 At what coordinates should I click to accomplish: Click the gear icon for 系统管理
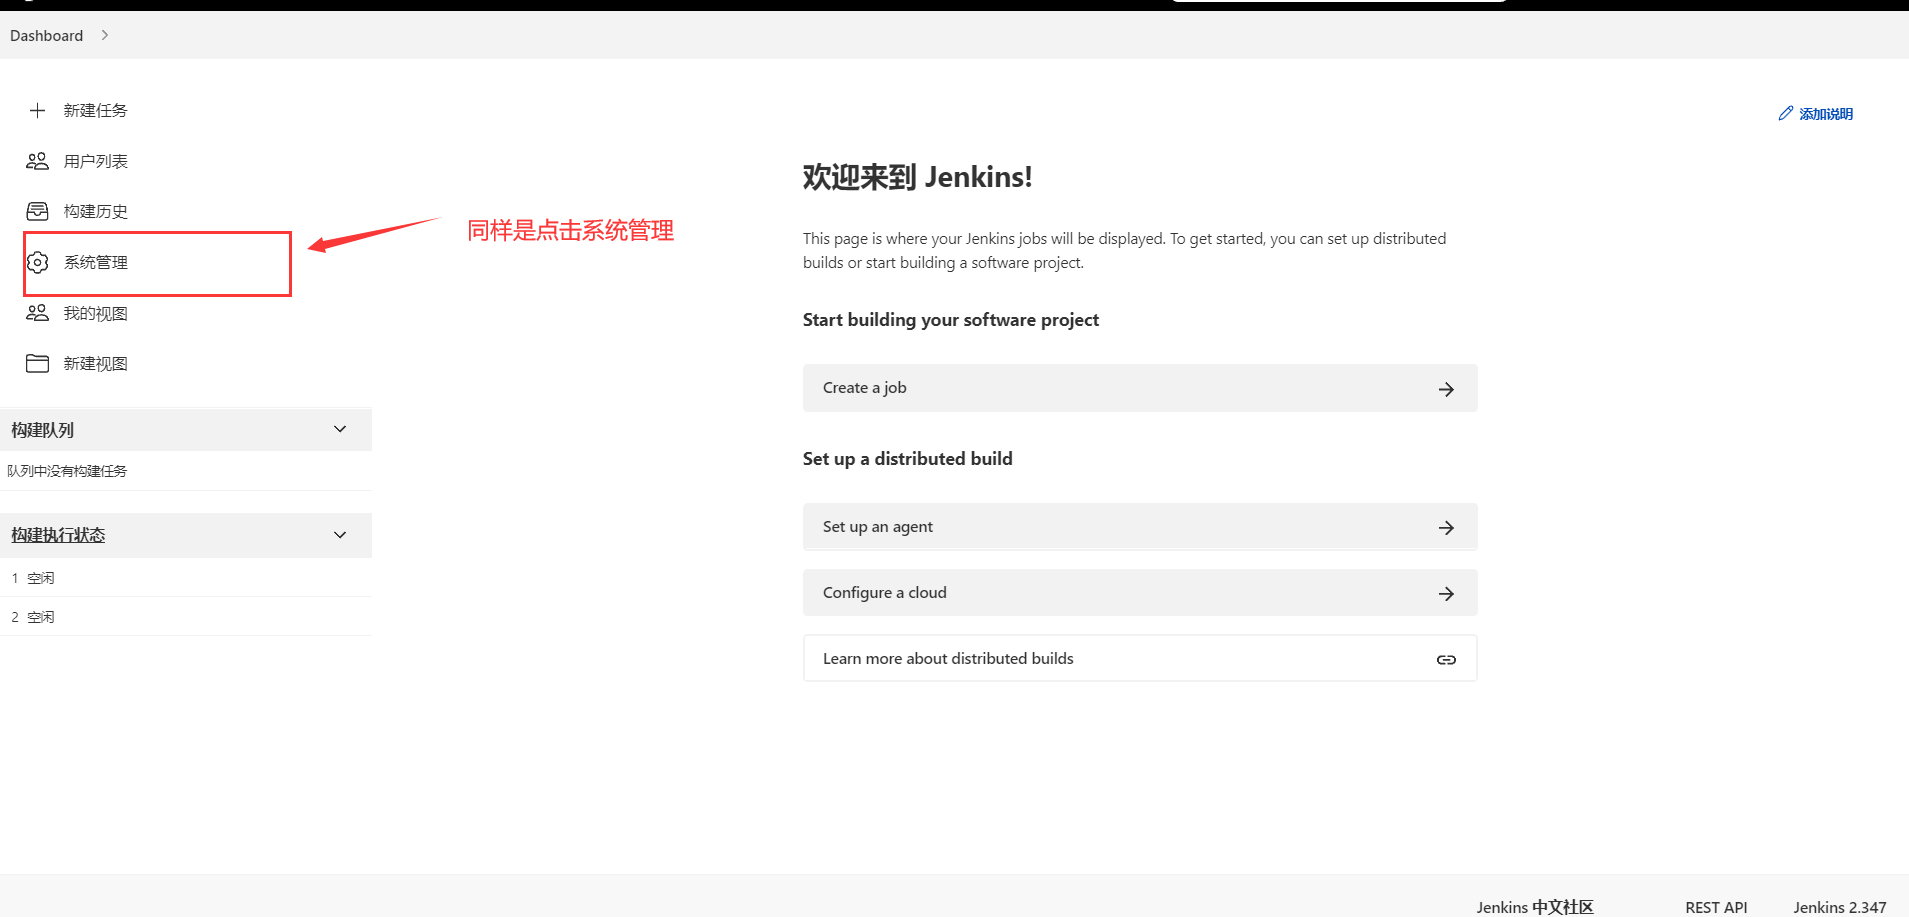pos(37,262)
